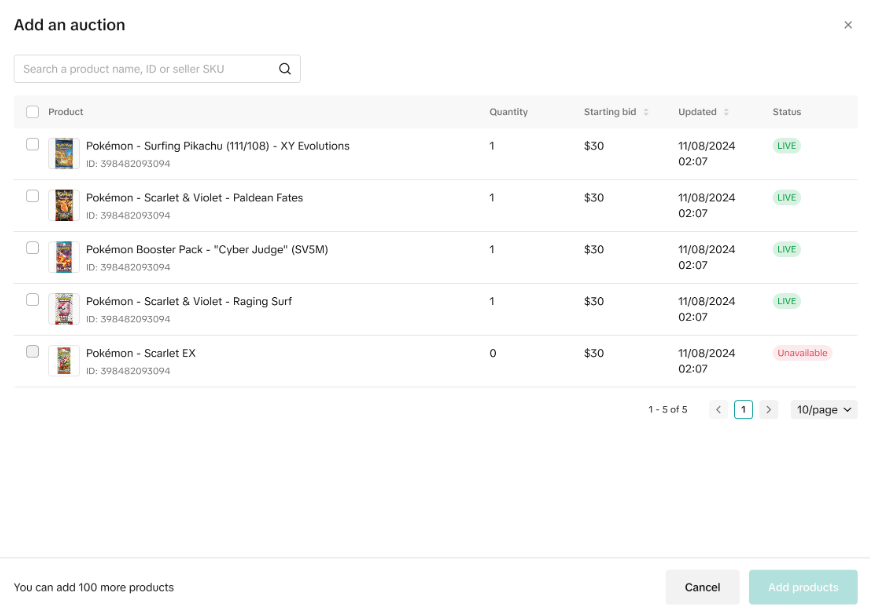The height and width of the screenshot is (609, 870).
Task: Click the Unavailable status badge
Action: pos(802,353)
